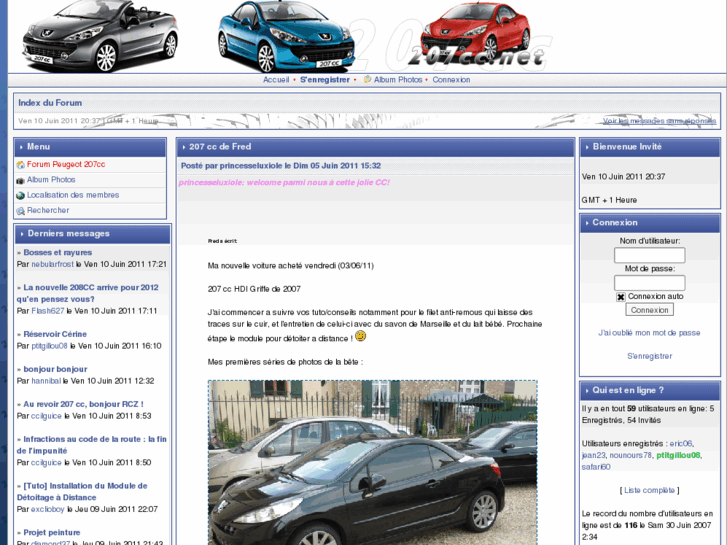
Task: Click the black 207cc car photo in post
Action: [x=373, y=462]
